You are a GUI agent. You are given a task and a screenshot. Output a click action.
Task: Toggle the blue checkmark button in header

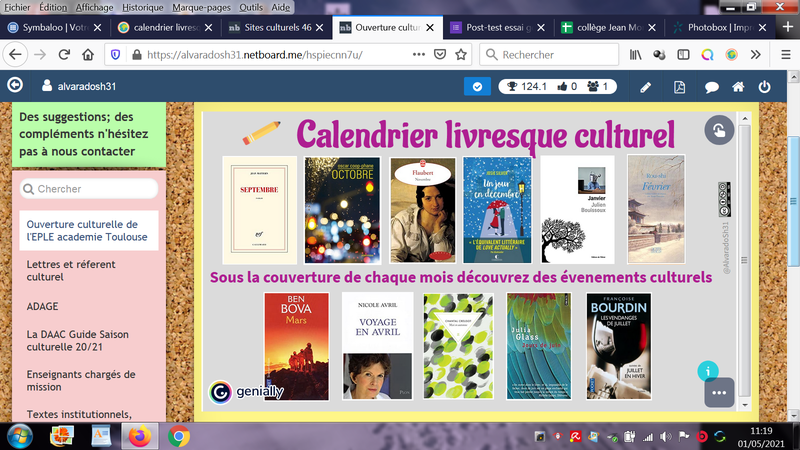[477, 87]
